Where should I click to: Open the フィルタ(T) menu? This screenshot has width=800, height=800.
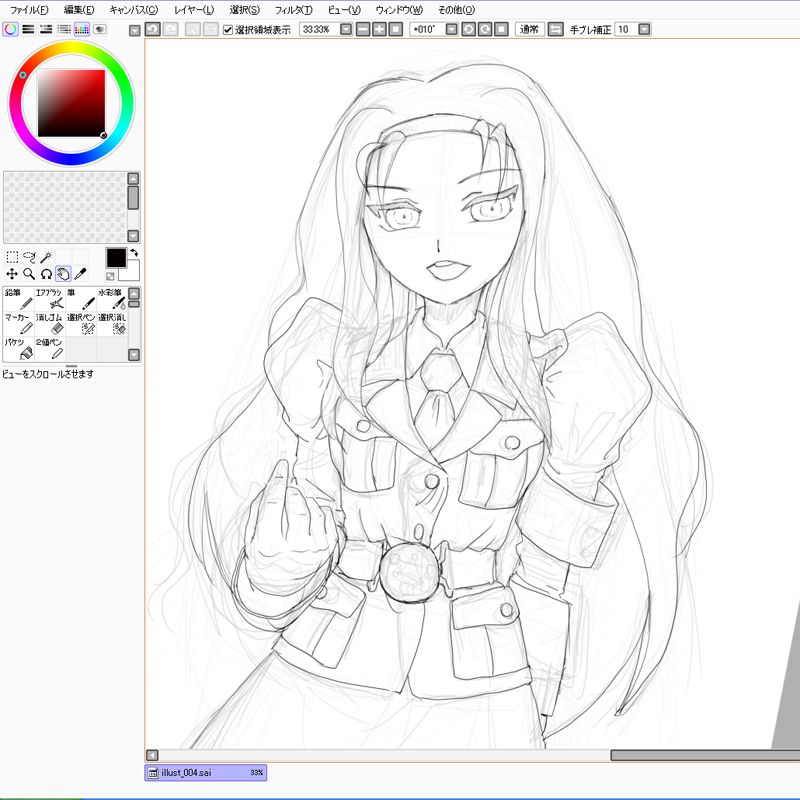[293, 10]
